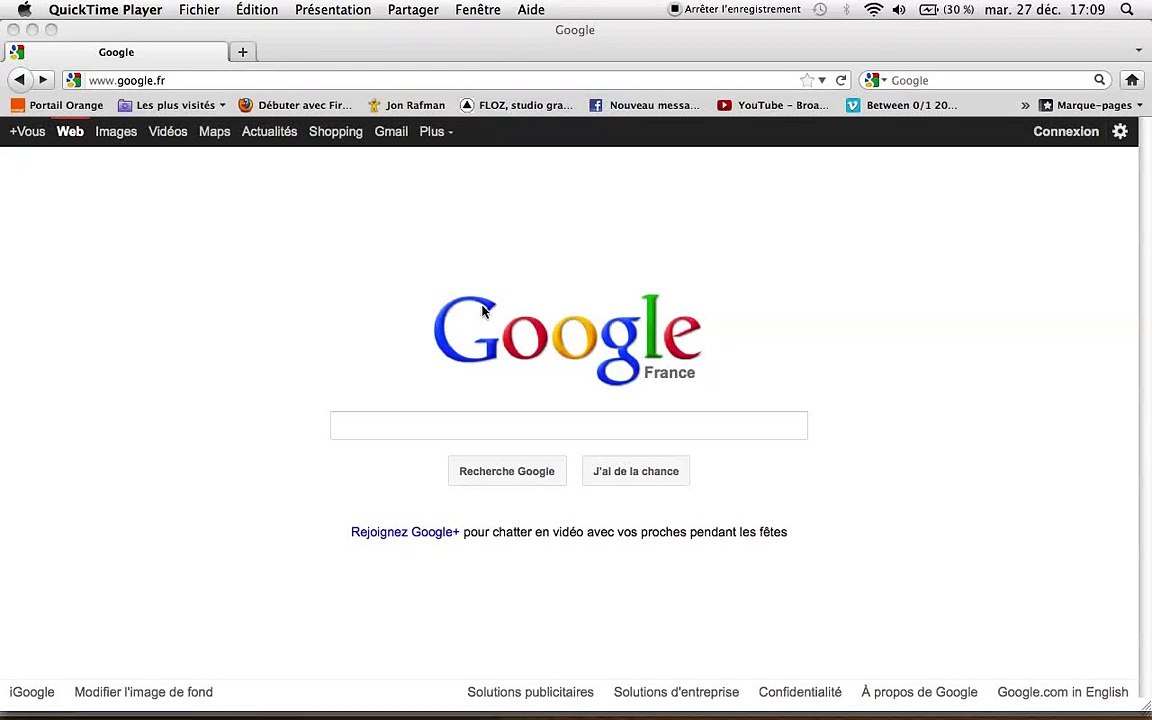Open the Rejoignez Google+ link
Viewport: 1152px width, 720px height.
[x=405, y=532]
